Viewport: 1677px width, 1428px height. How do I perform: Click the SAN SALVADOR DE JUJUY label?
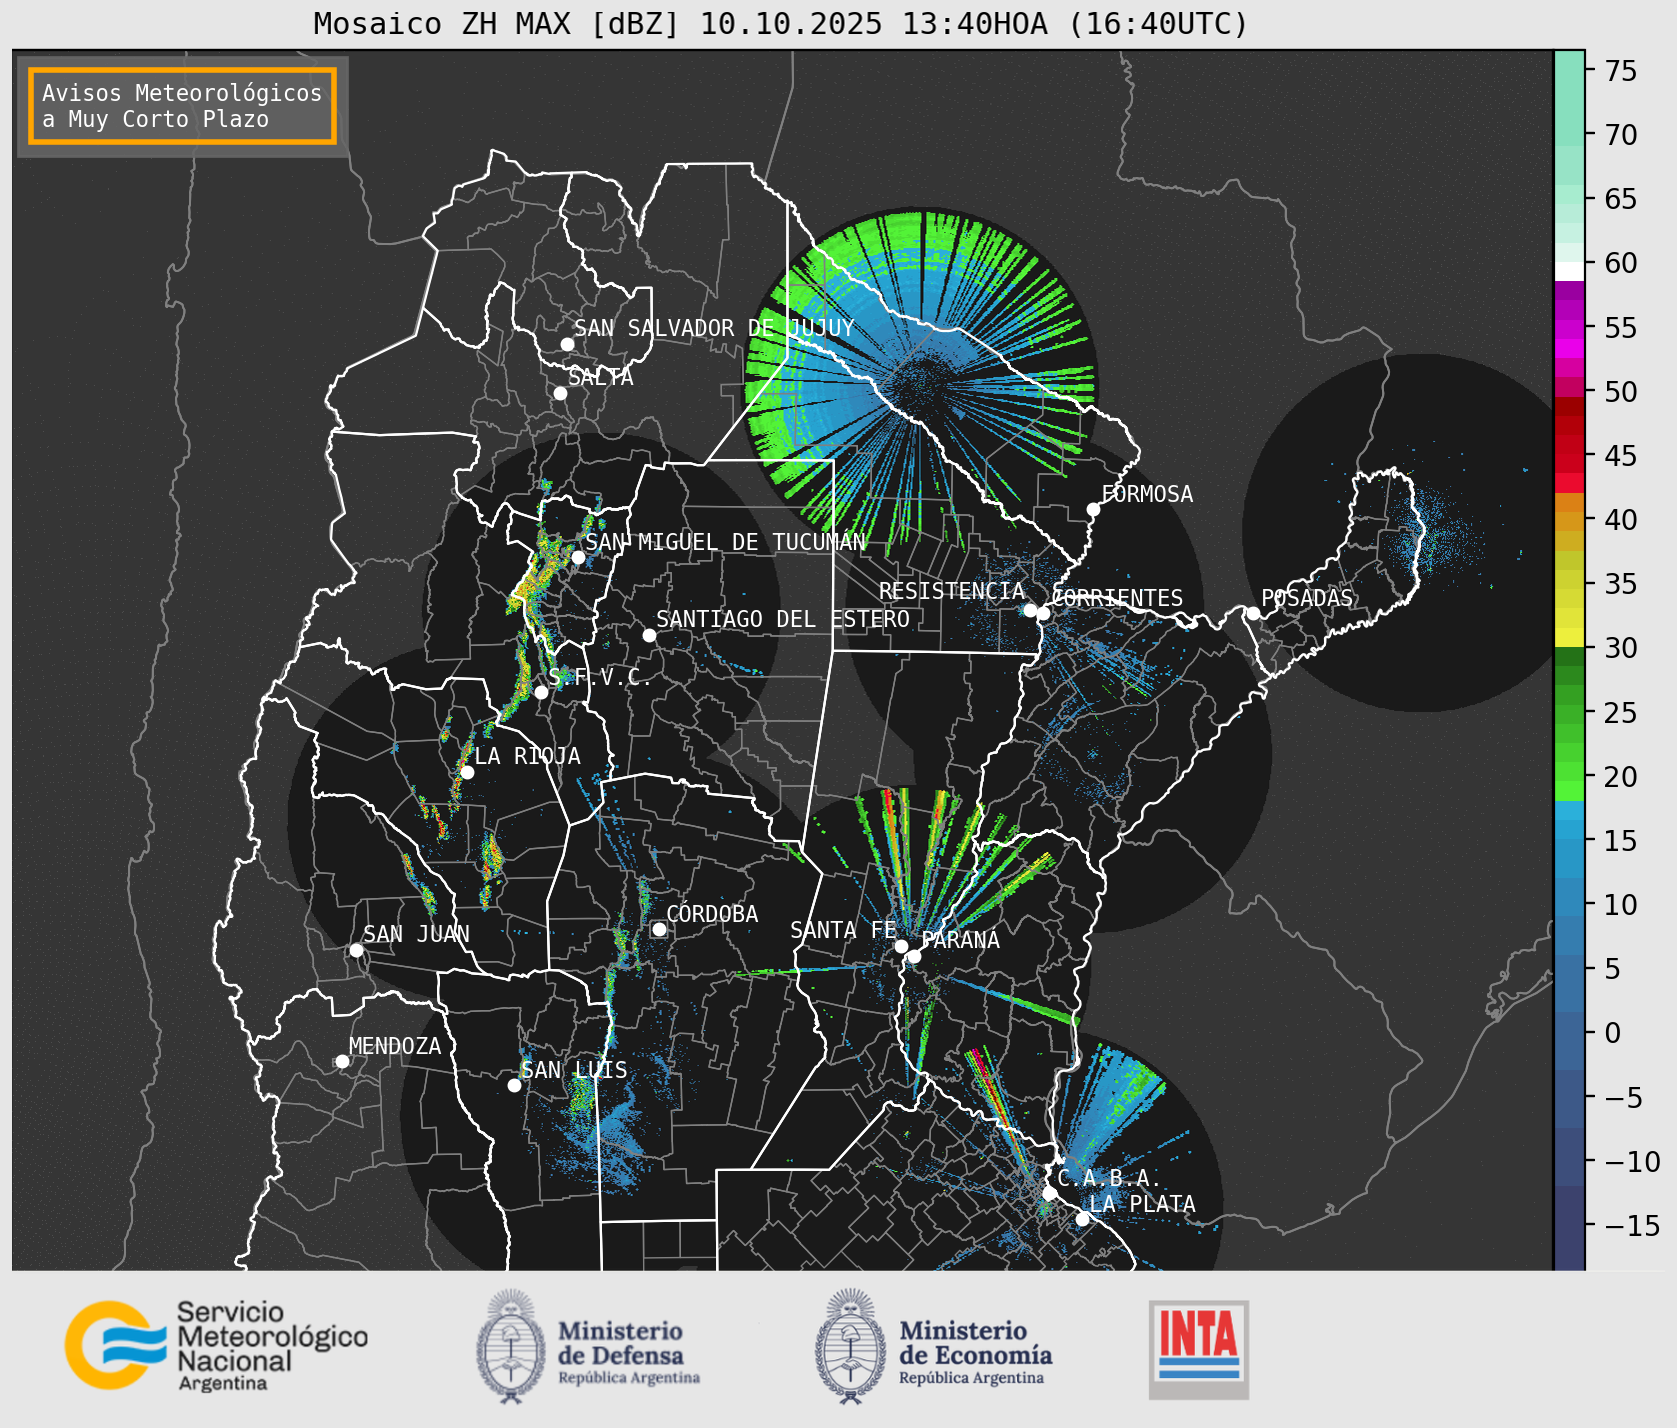click(x=714, y=328)
